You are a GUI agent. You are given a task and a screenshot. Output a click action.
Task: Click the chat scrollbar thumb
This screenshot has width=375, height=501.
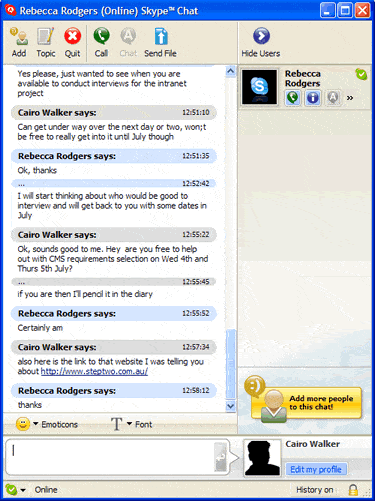230,364
